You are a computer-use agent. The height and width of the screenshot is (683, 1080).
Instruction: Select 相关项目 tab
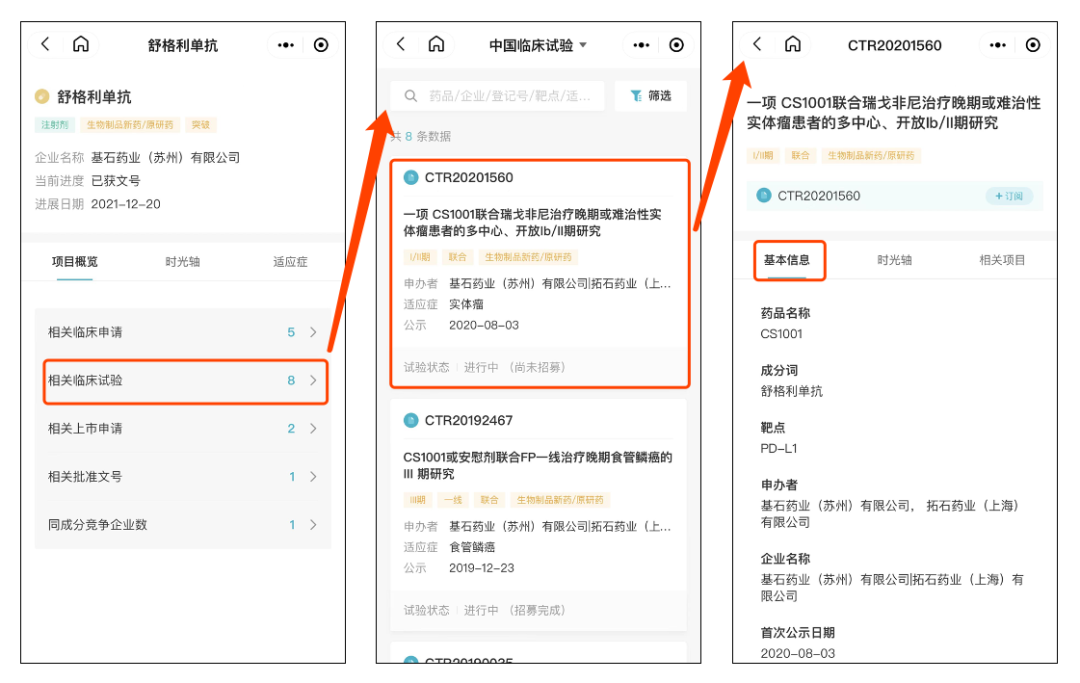(x=1002, y=260)
